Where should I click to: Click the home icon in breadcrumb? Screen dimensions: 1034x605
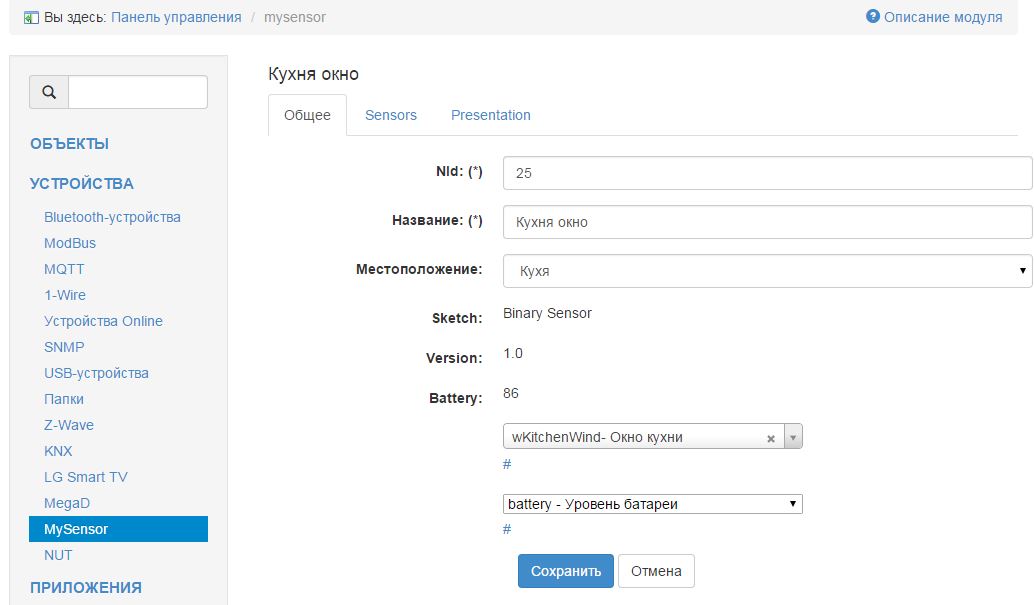[31, 18]
